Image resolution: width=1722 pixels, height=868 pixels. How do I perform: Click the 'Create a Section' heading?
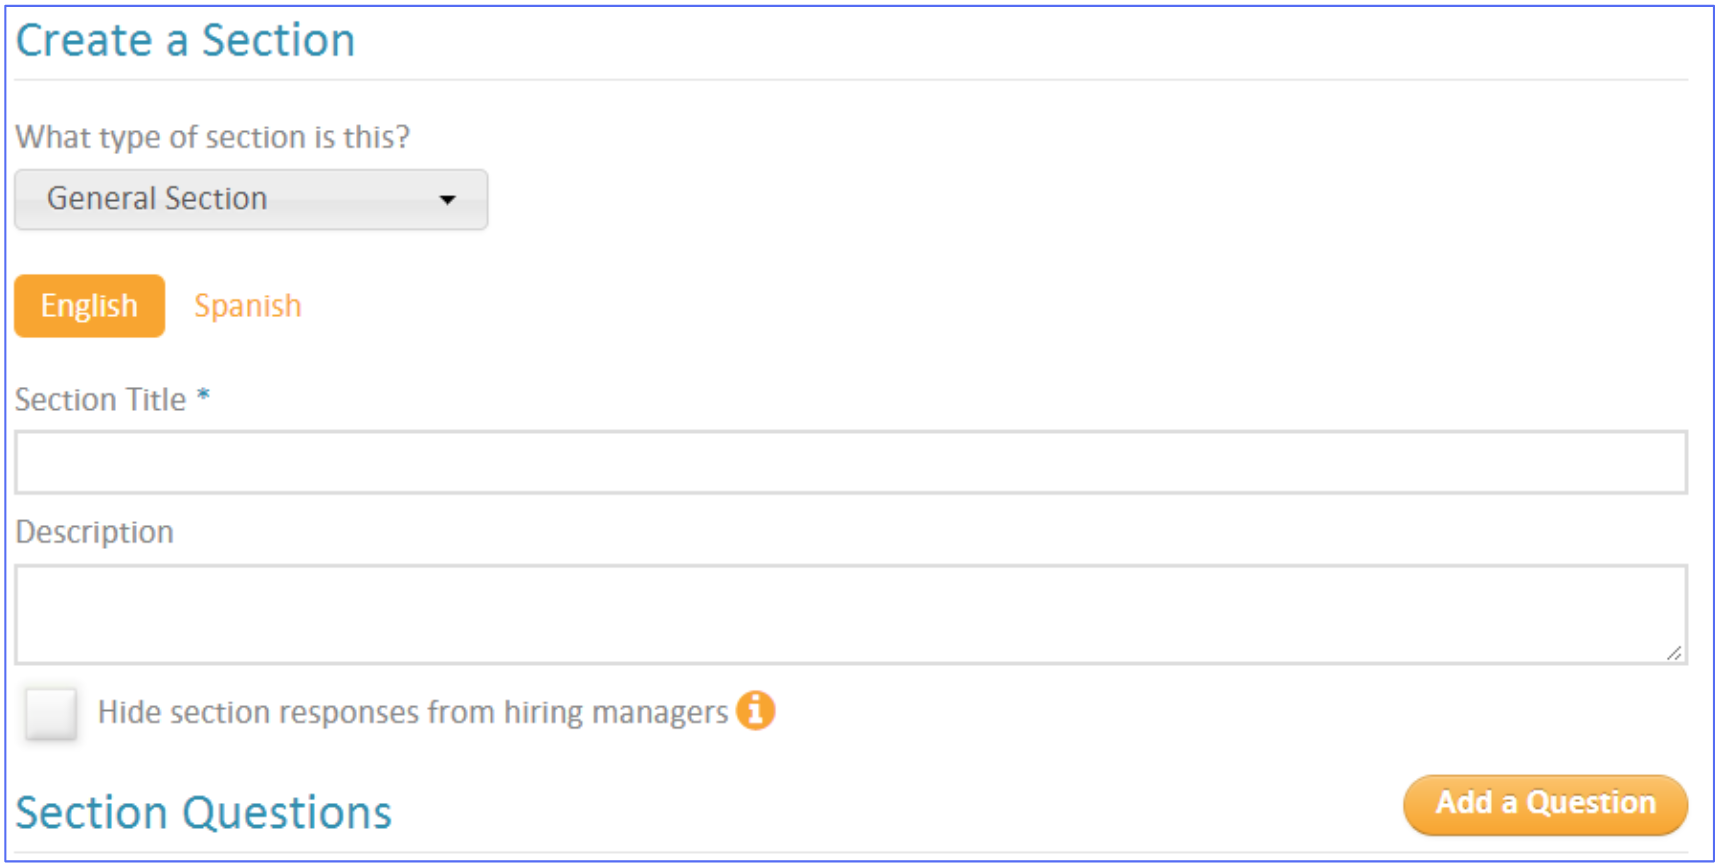coord(185,41)
